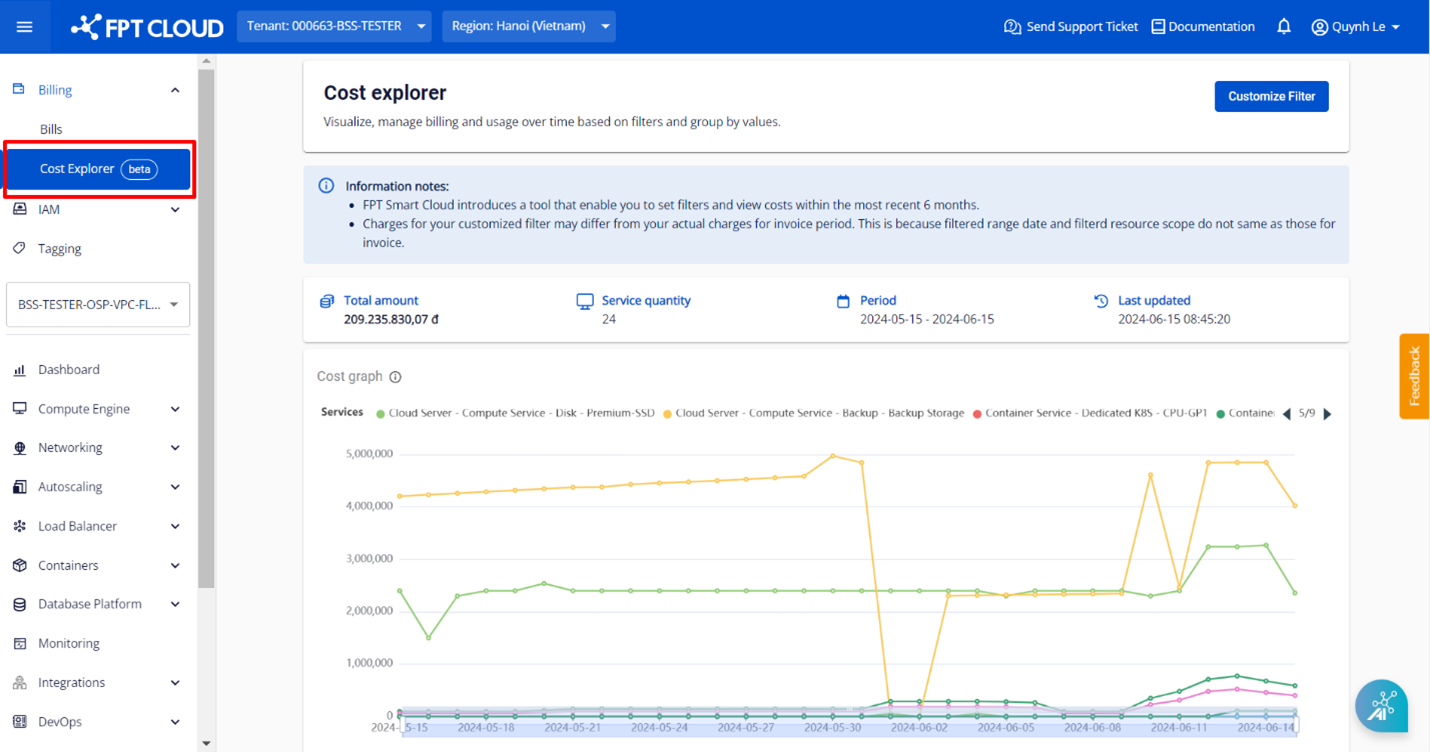This screenshot has width=1430, height=752.
Task: Click the 2024-06-15 08:45:20 timestamp
Action: [1174, 320]
